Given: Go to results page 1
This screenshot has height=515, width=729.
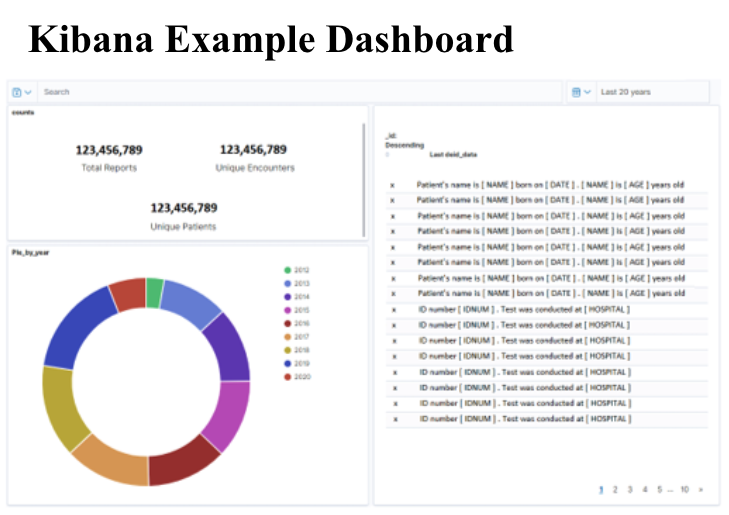Looking at the screenshot, I should point(601,489).
